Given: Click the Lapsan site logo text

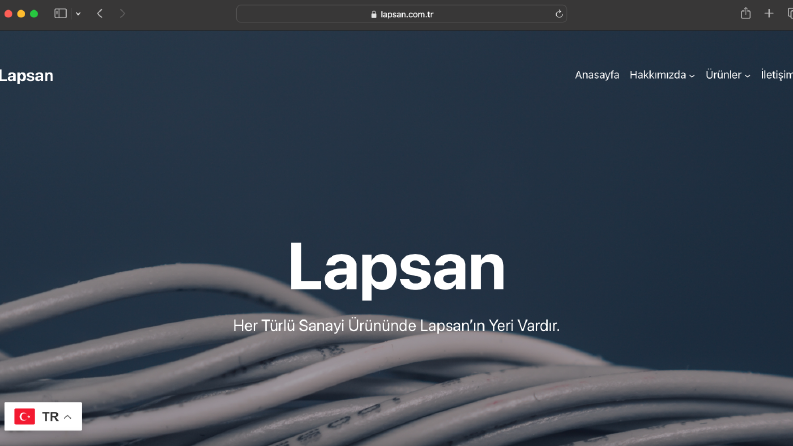Looking at the screenshot, I should point(26,76).
